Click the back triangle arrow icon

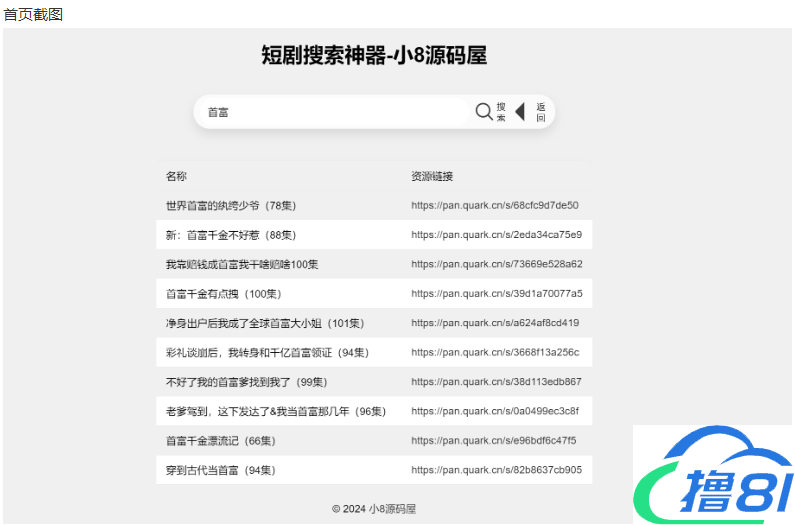[520, 112]
